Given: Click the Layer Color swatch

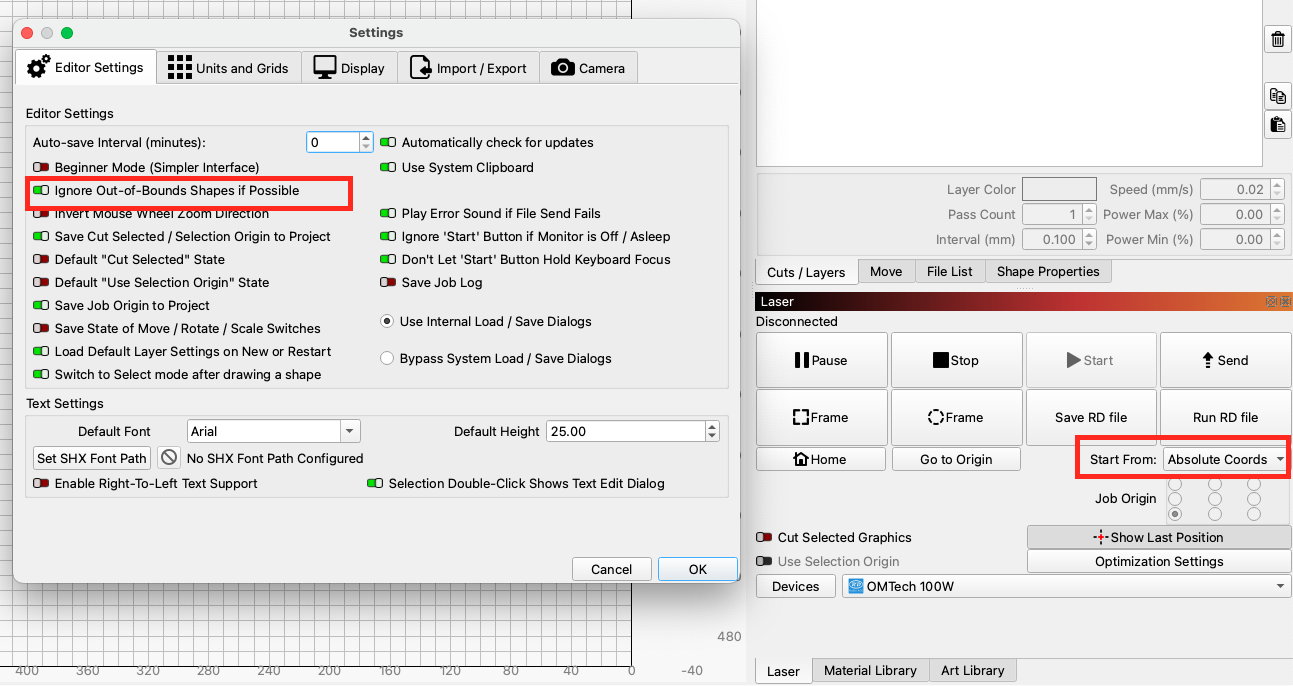Looking at the screenshot, I should tap(1059, 189).
